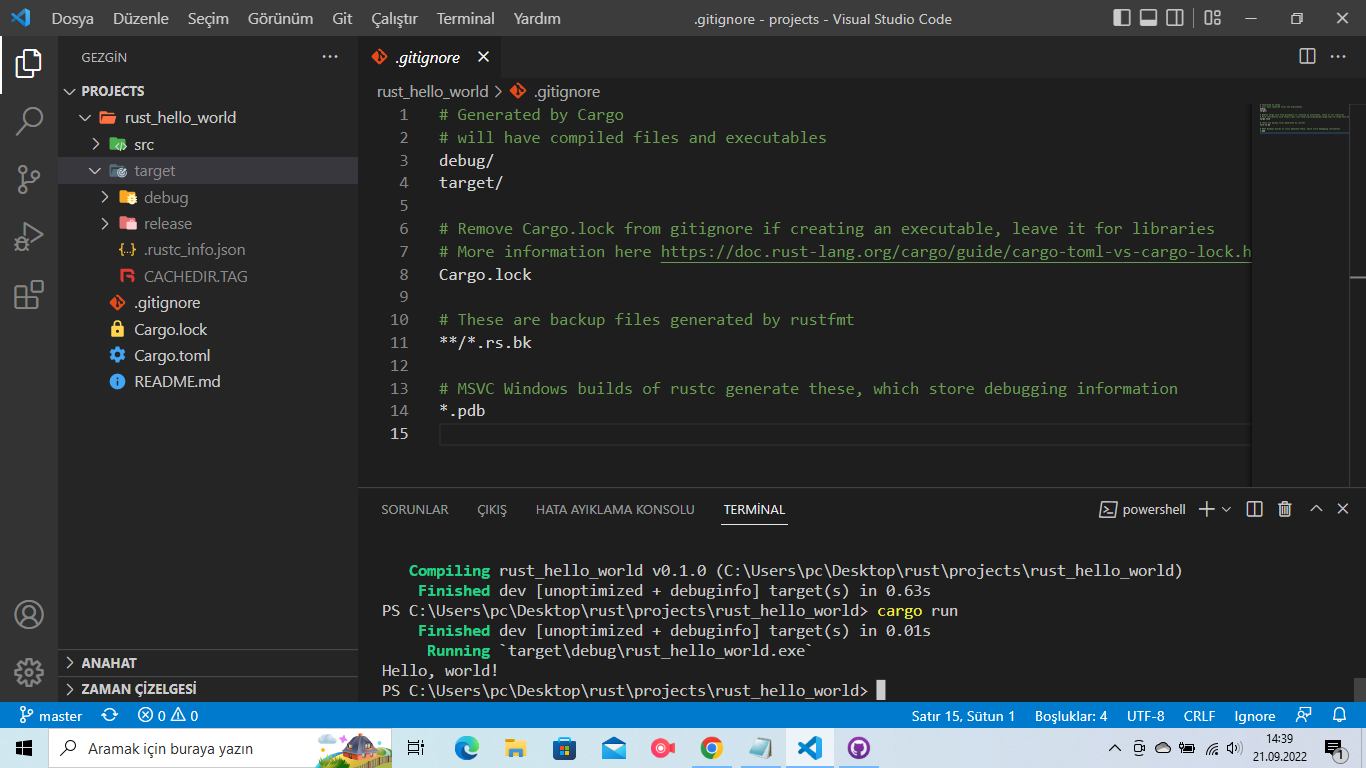Create a new terminal with plus icon

[1205, 509]
